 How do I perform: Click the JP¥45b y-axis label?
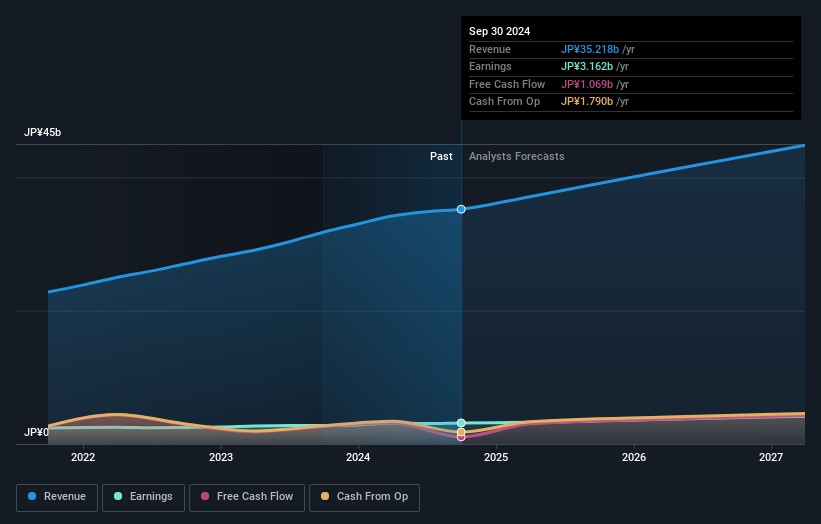point(43,132)
